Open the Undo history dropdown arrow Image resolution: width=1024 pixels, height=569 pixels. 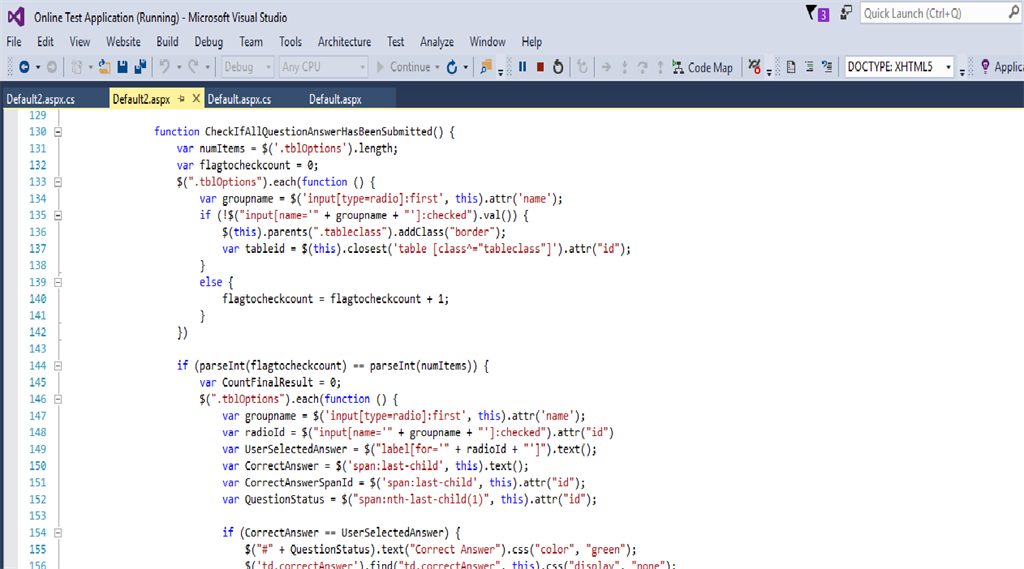178,67
